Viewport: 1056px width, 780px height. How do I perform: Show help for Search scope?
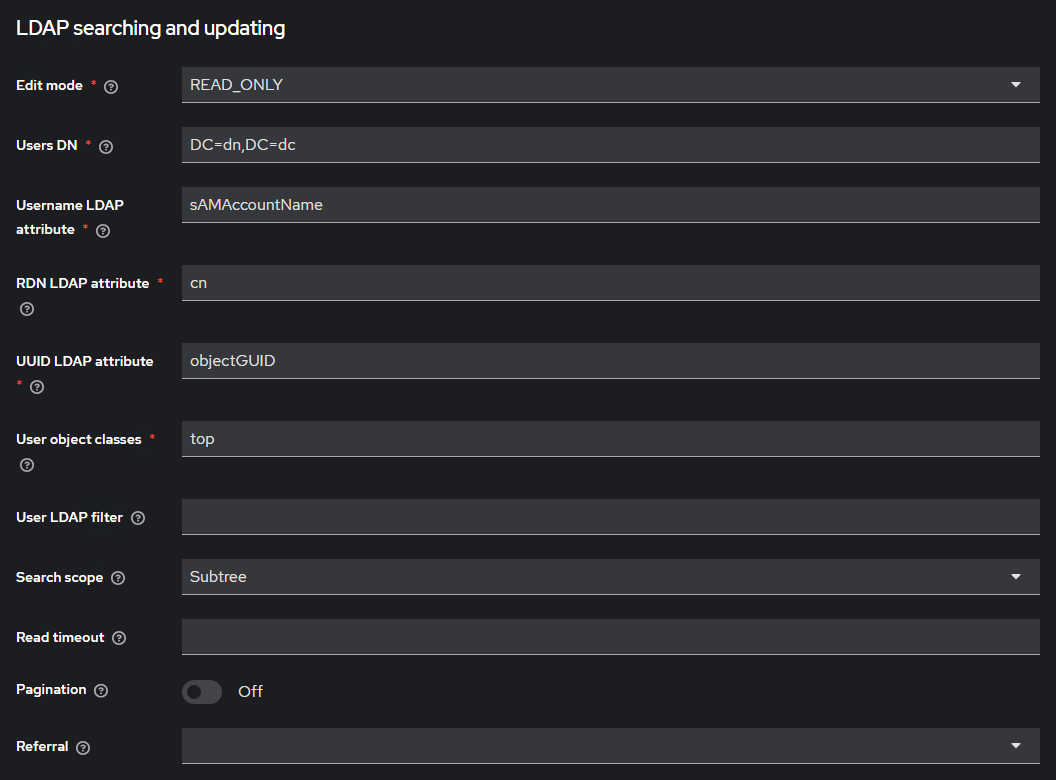pyautogui.click(x=118, y=578)
